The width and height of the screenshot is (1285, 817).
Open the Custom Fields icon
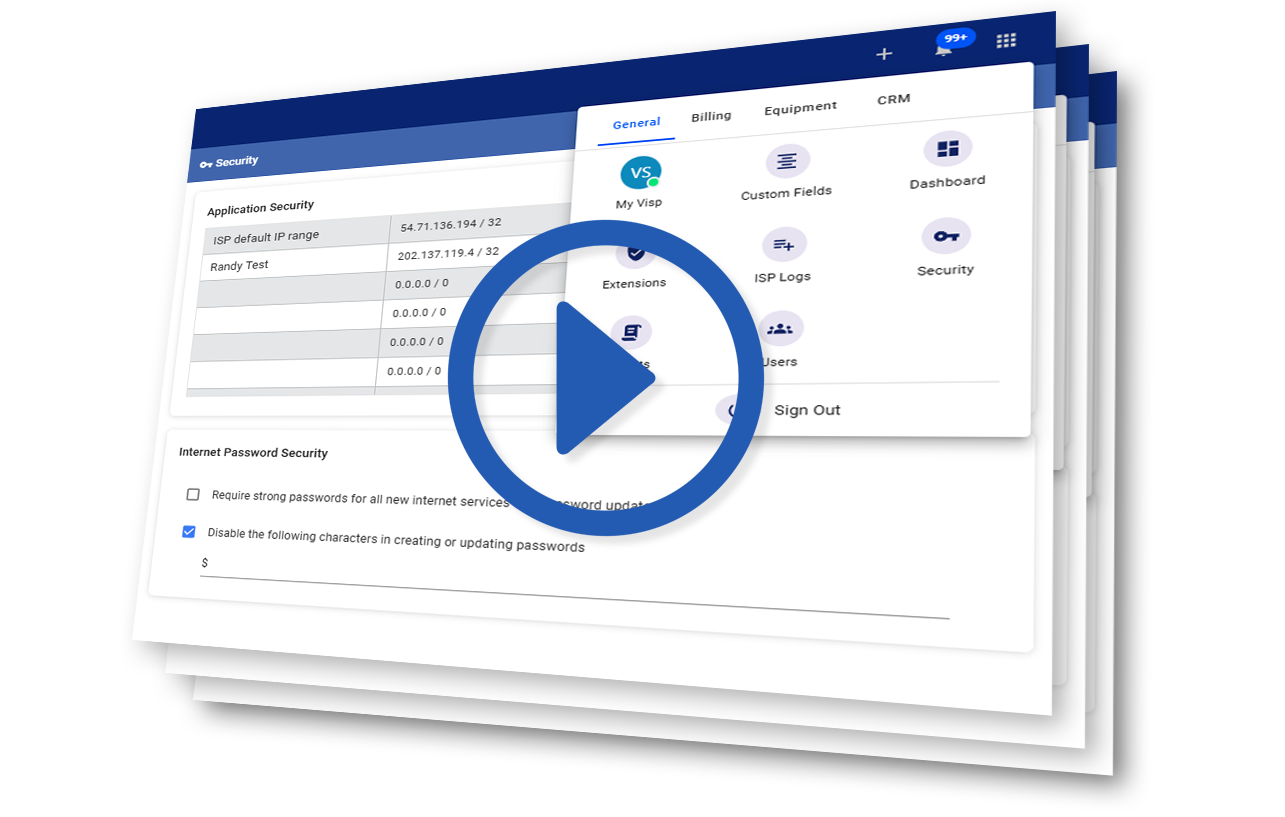(x=787, y=161)
